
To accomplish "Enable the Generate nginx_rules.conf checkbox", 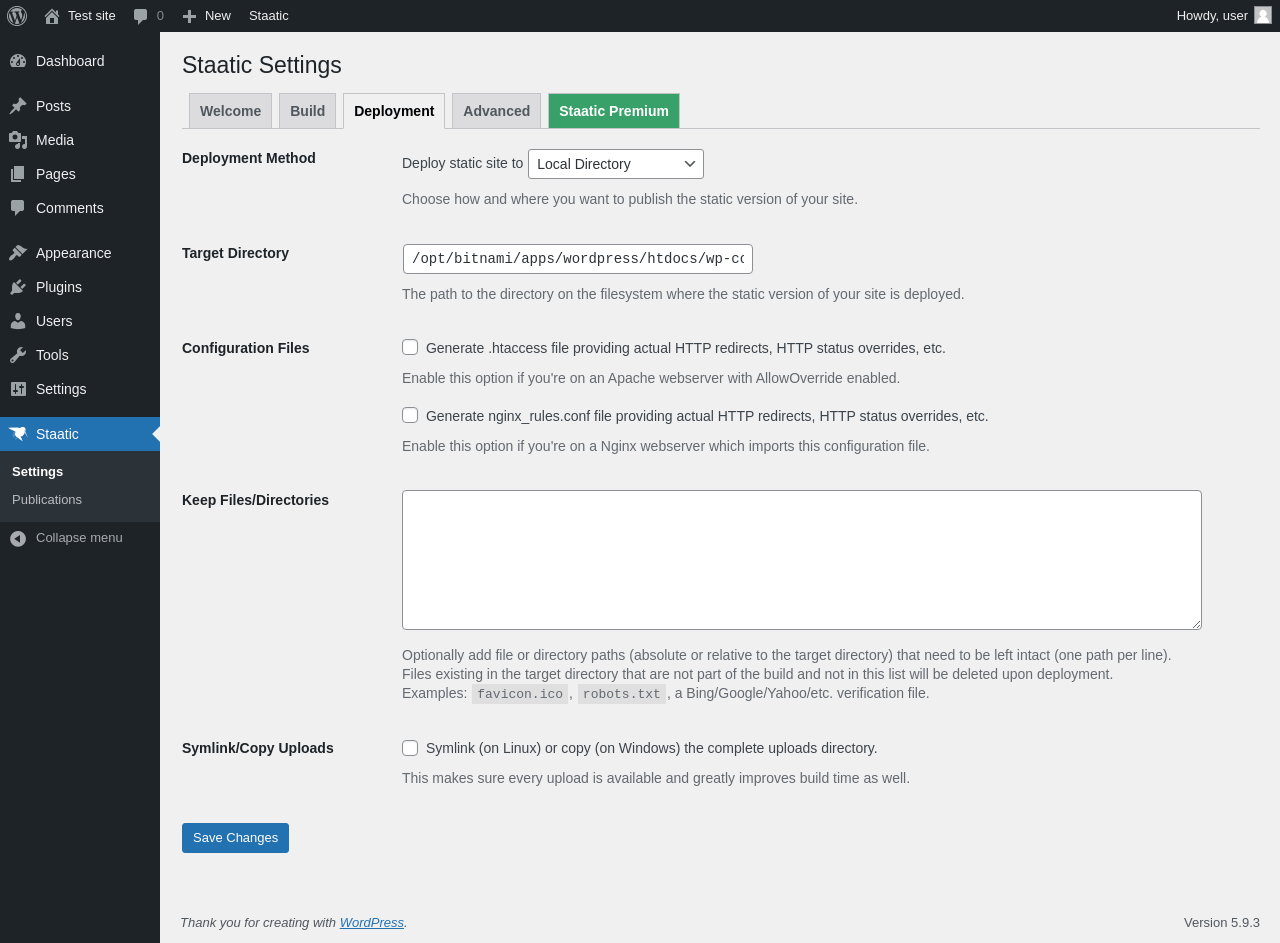I will (410, 415).
